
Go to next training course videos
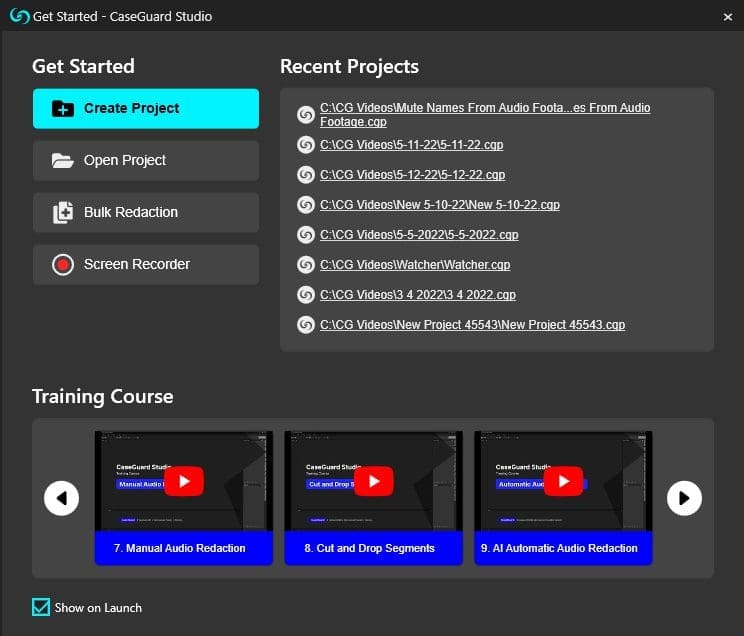pyautogui.click(x=684, y=498)
